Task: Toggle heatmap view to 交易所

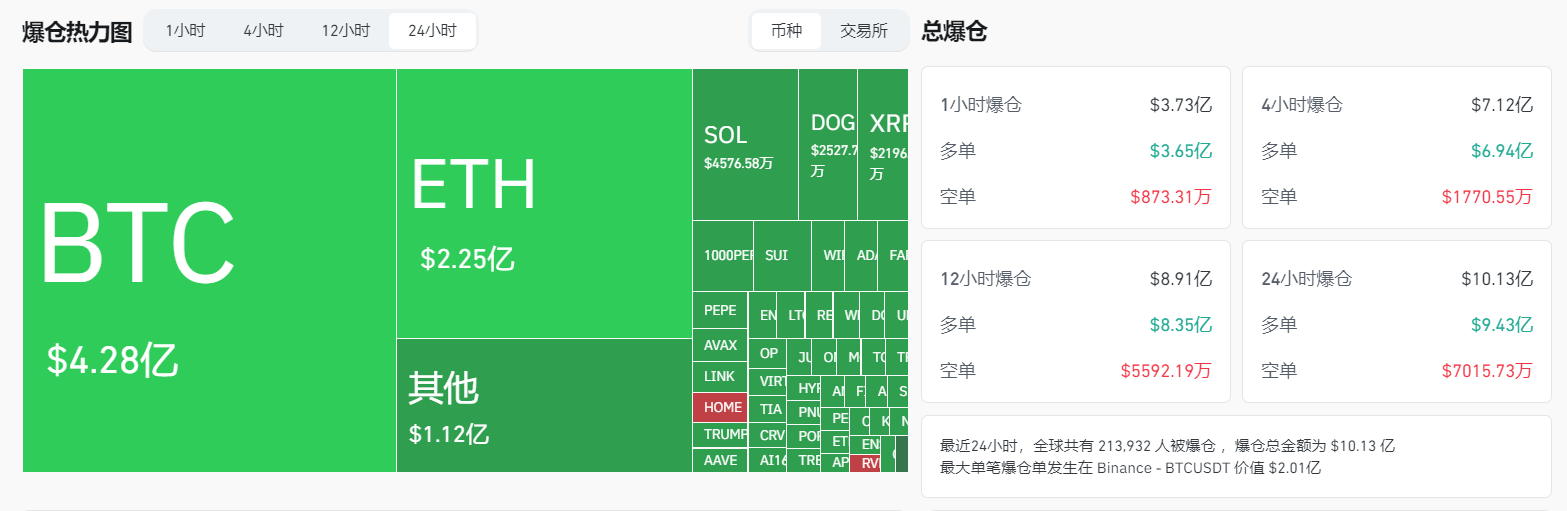Action: [864, 31]
